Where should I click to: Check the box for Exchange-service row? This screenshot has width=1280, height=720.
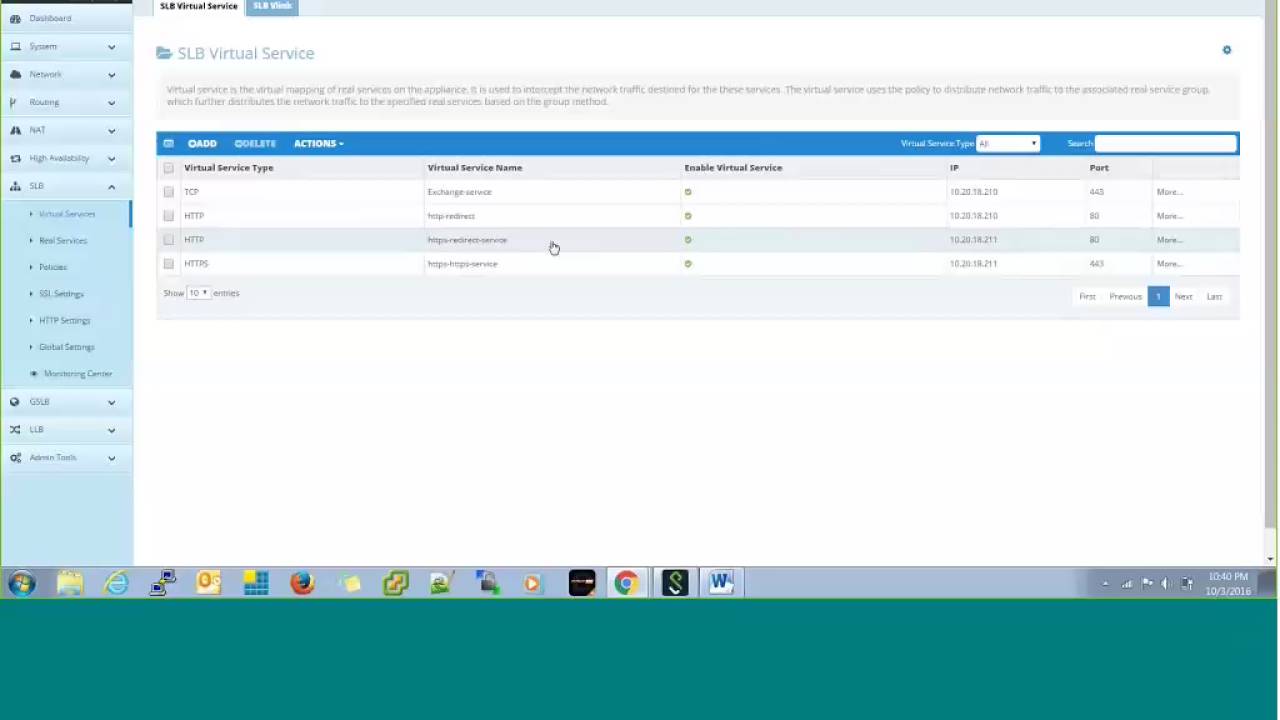tap(168, 192)
